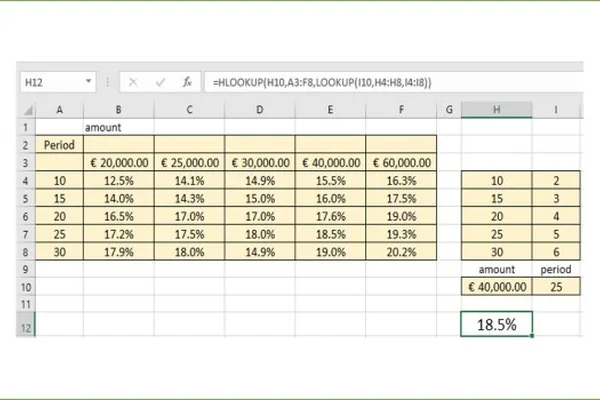Select the 14.9% cell in row 8
Image resolution: width=600 pixels, height=400 pixels.
(260, 252)
